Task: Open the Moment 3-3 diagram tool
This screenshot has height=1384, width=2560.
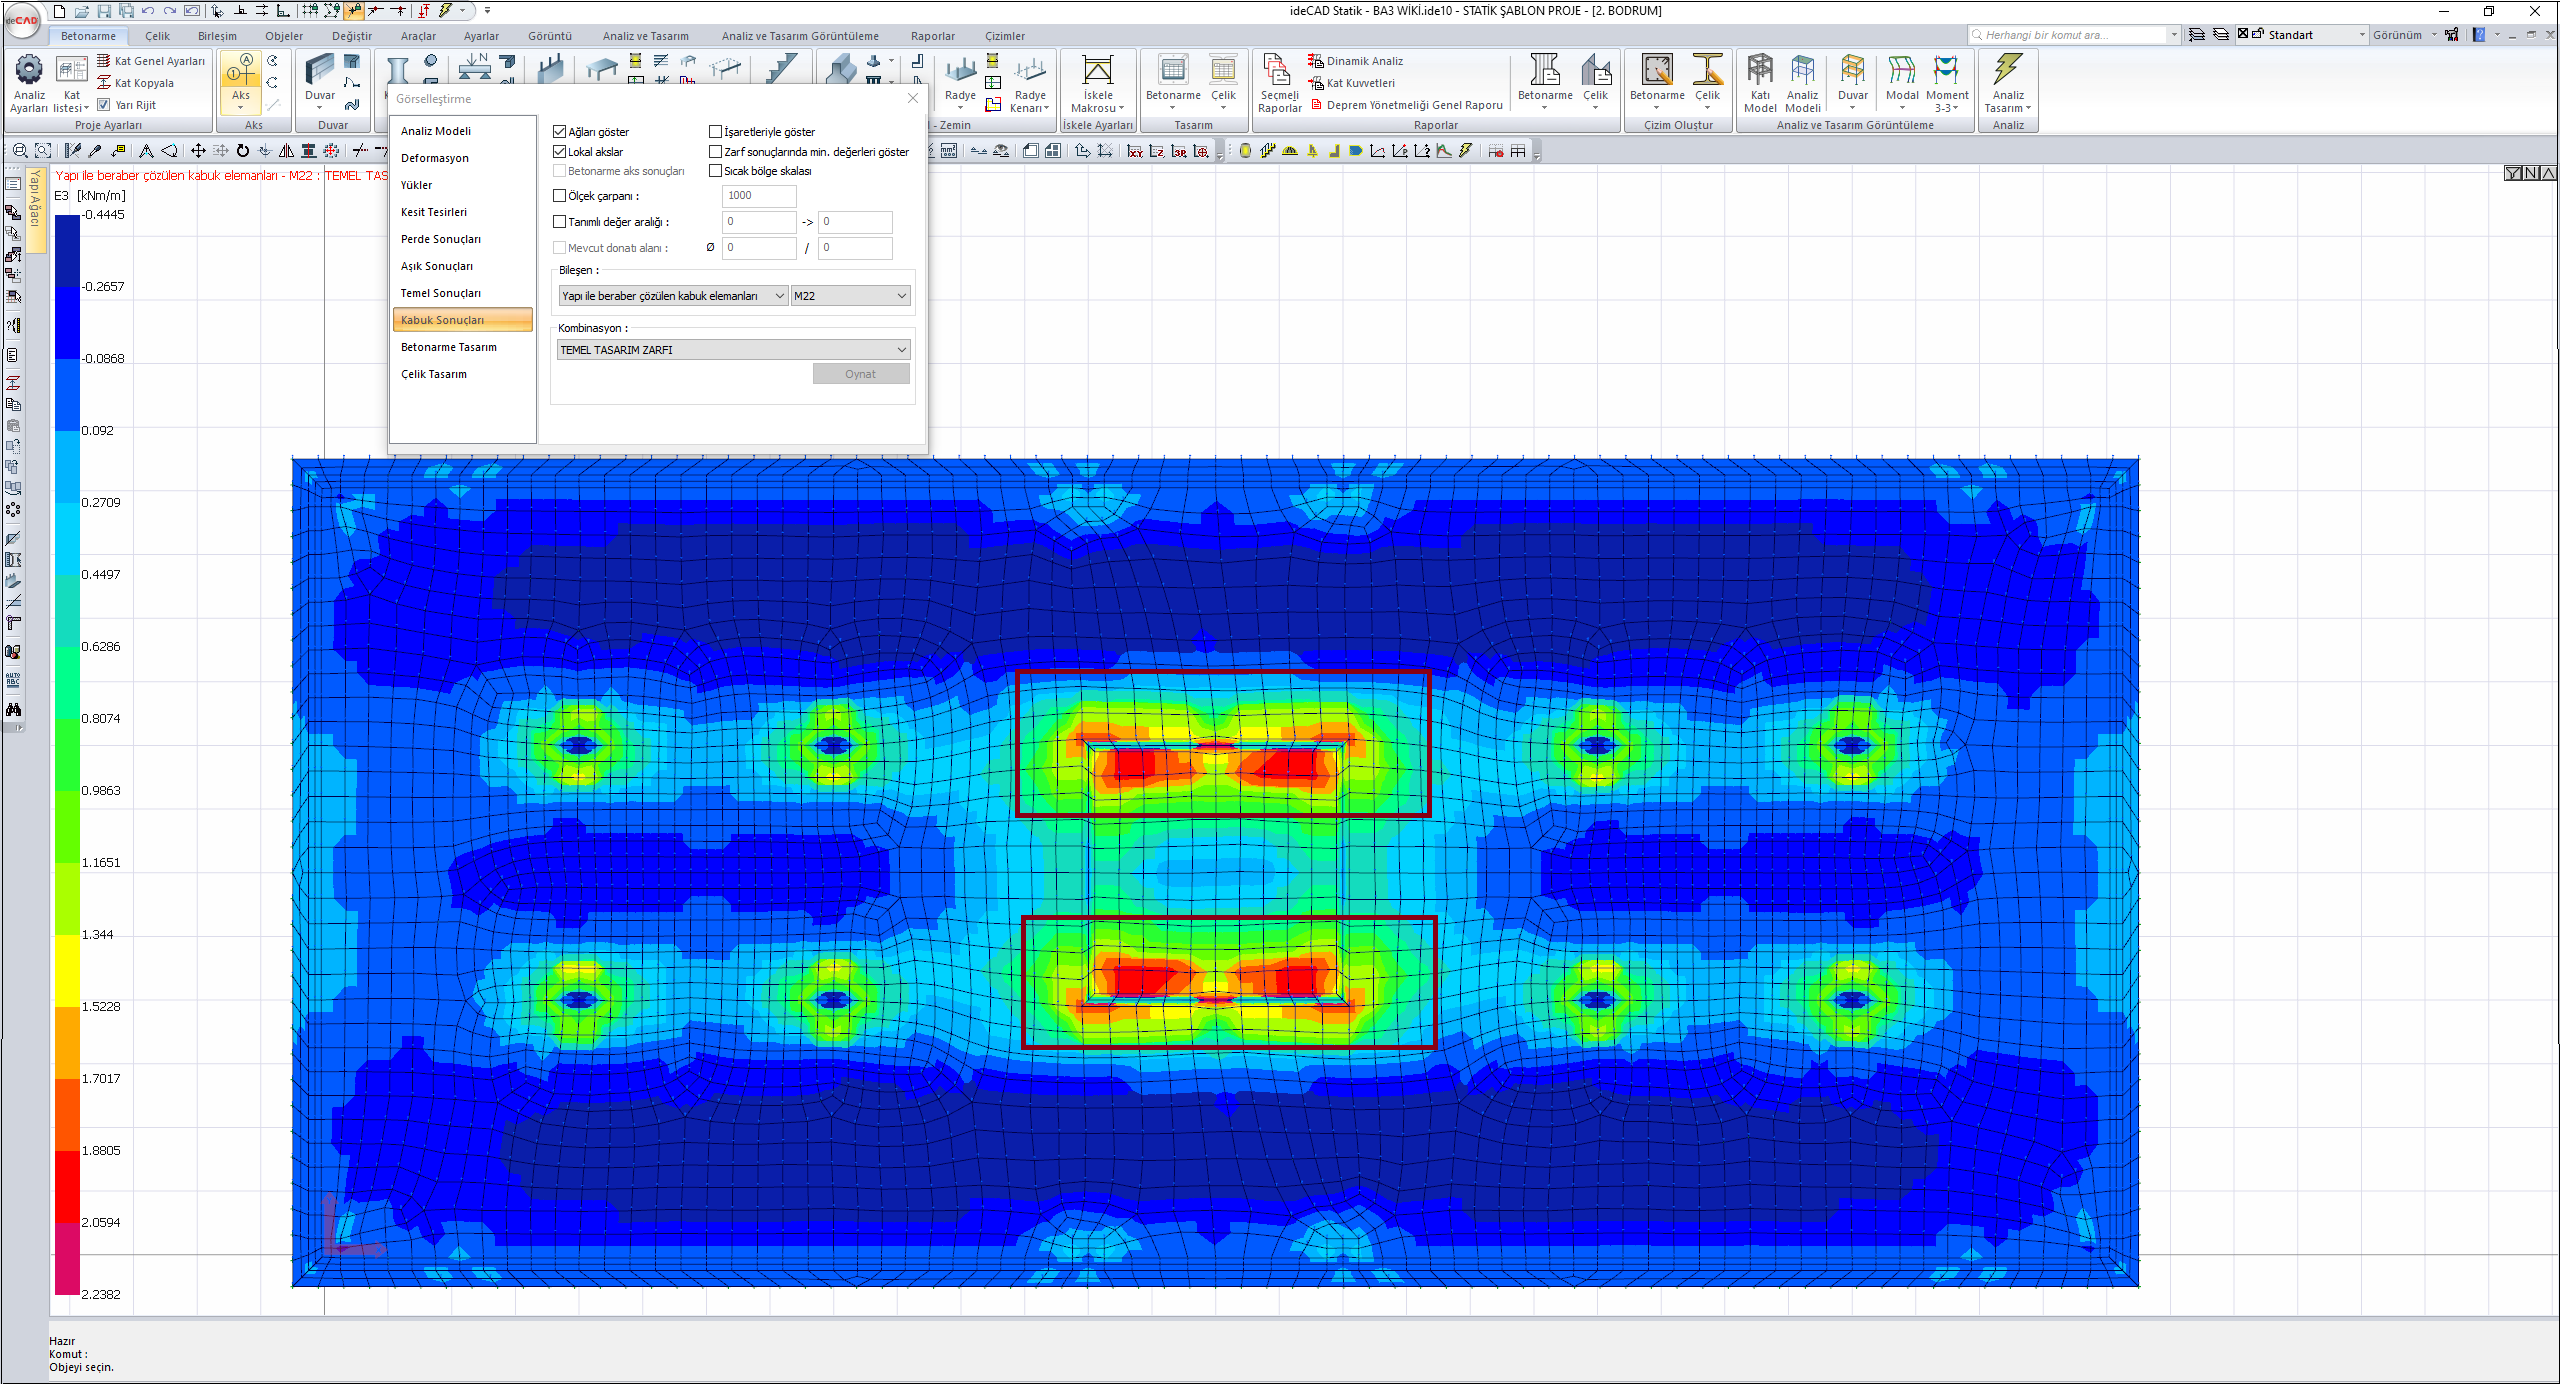Action: [1946, 72]
